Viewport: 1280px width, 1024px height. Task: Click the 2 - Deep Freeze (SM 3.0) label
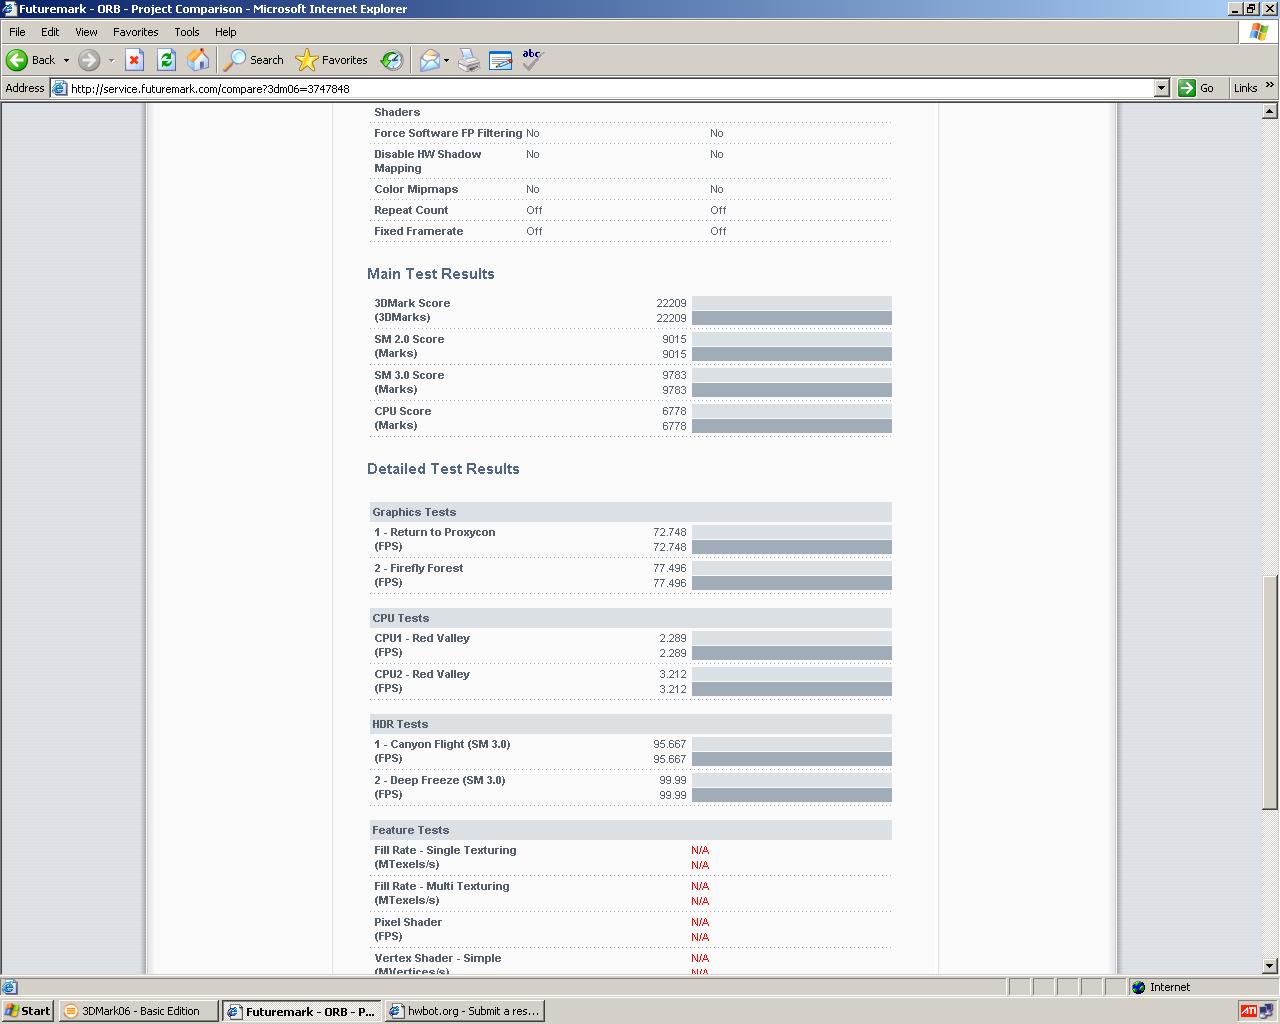(x=440, y=780)
